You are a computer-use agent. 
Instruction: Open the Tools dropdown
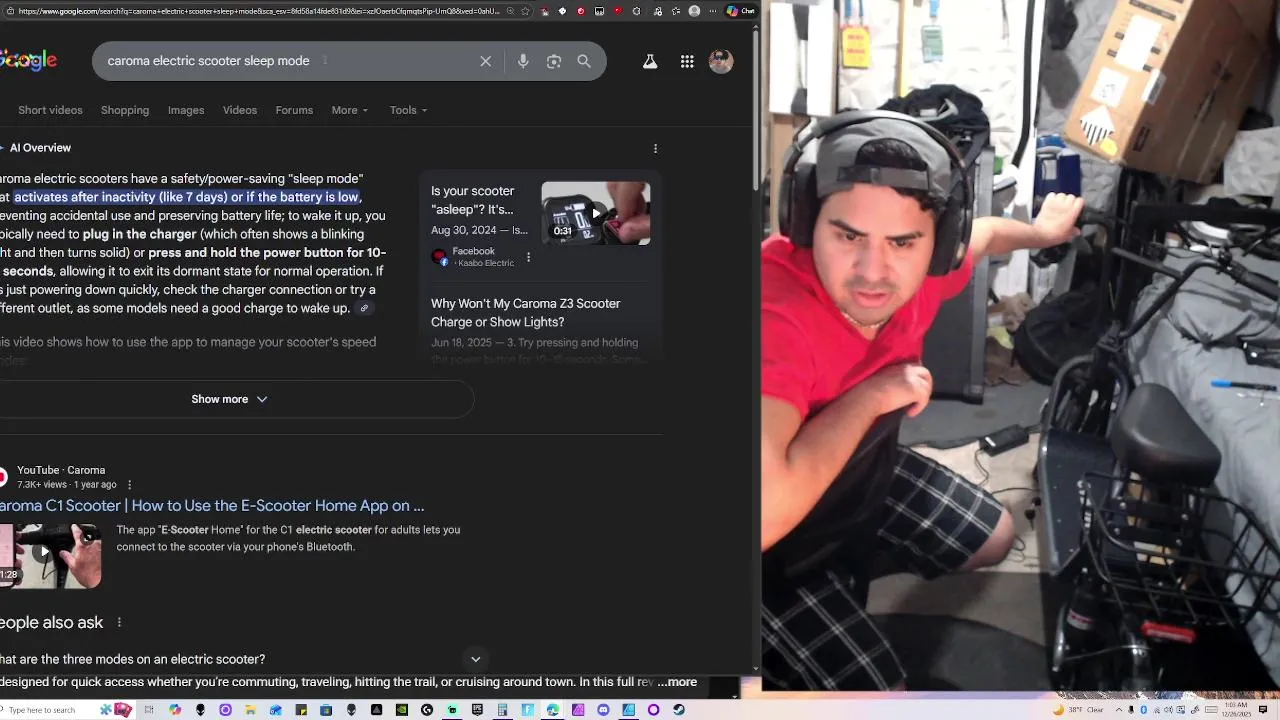click(x=408, y=110)
